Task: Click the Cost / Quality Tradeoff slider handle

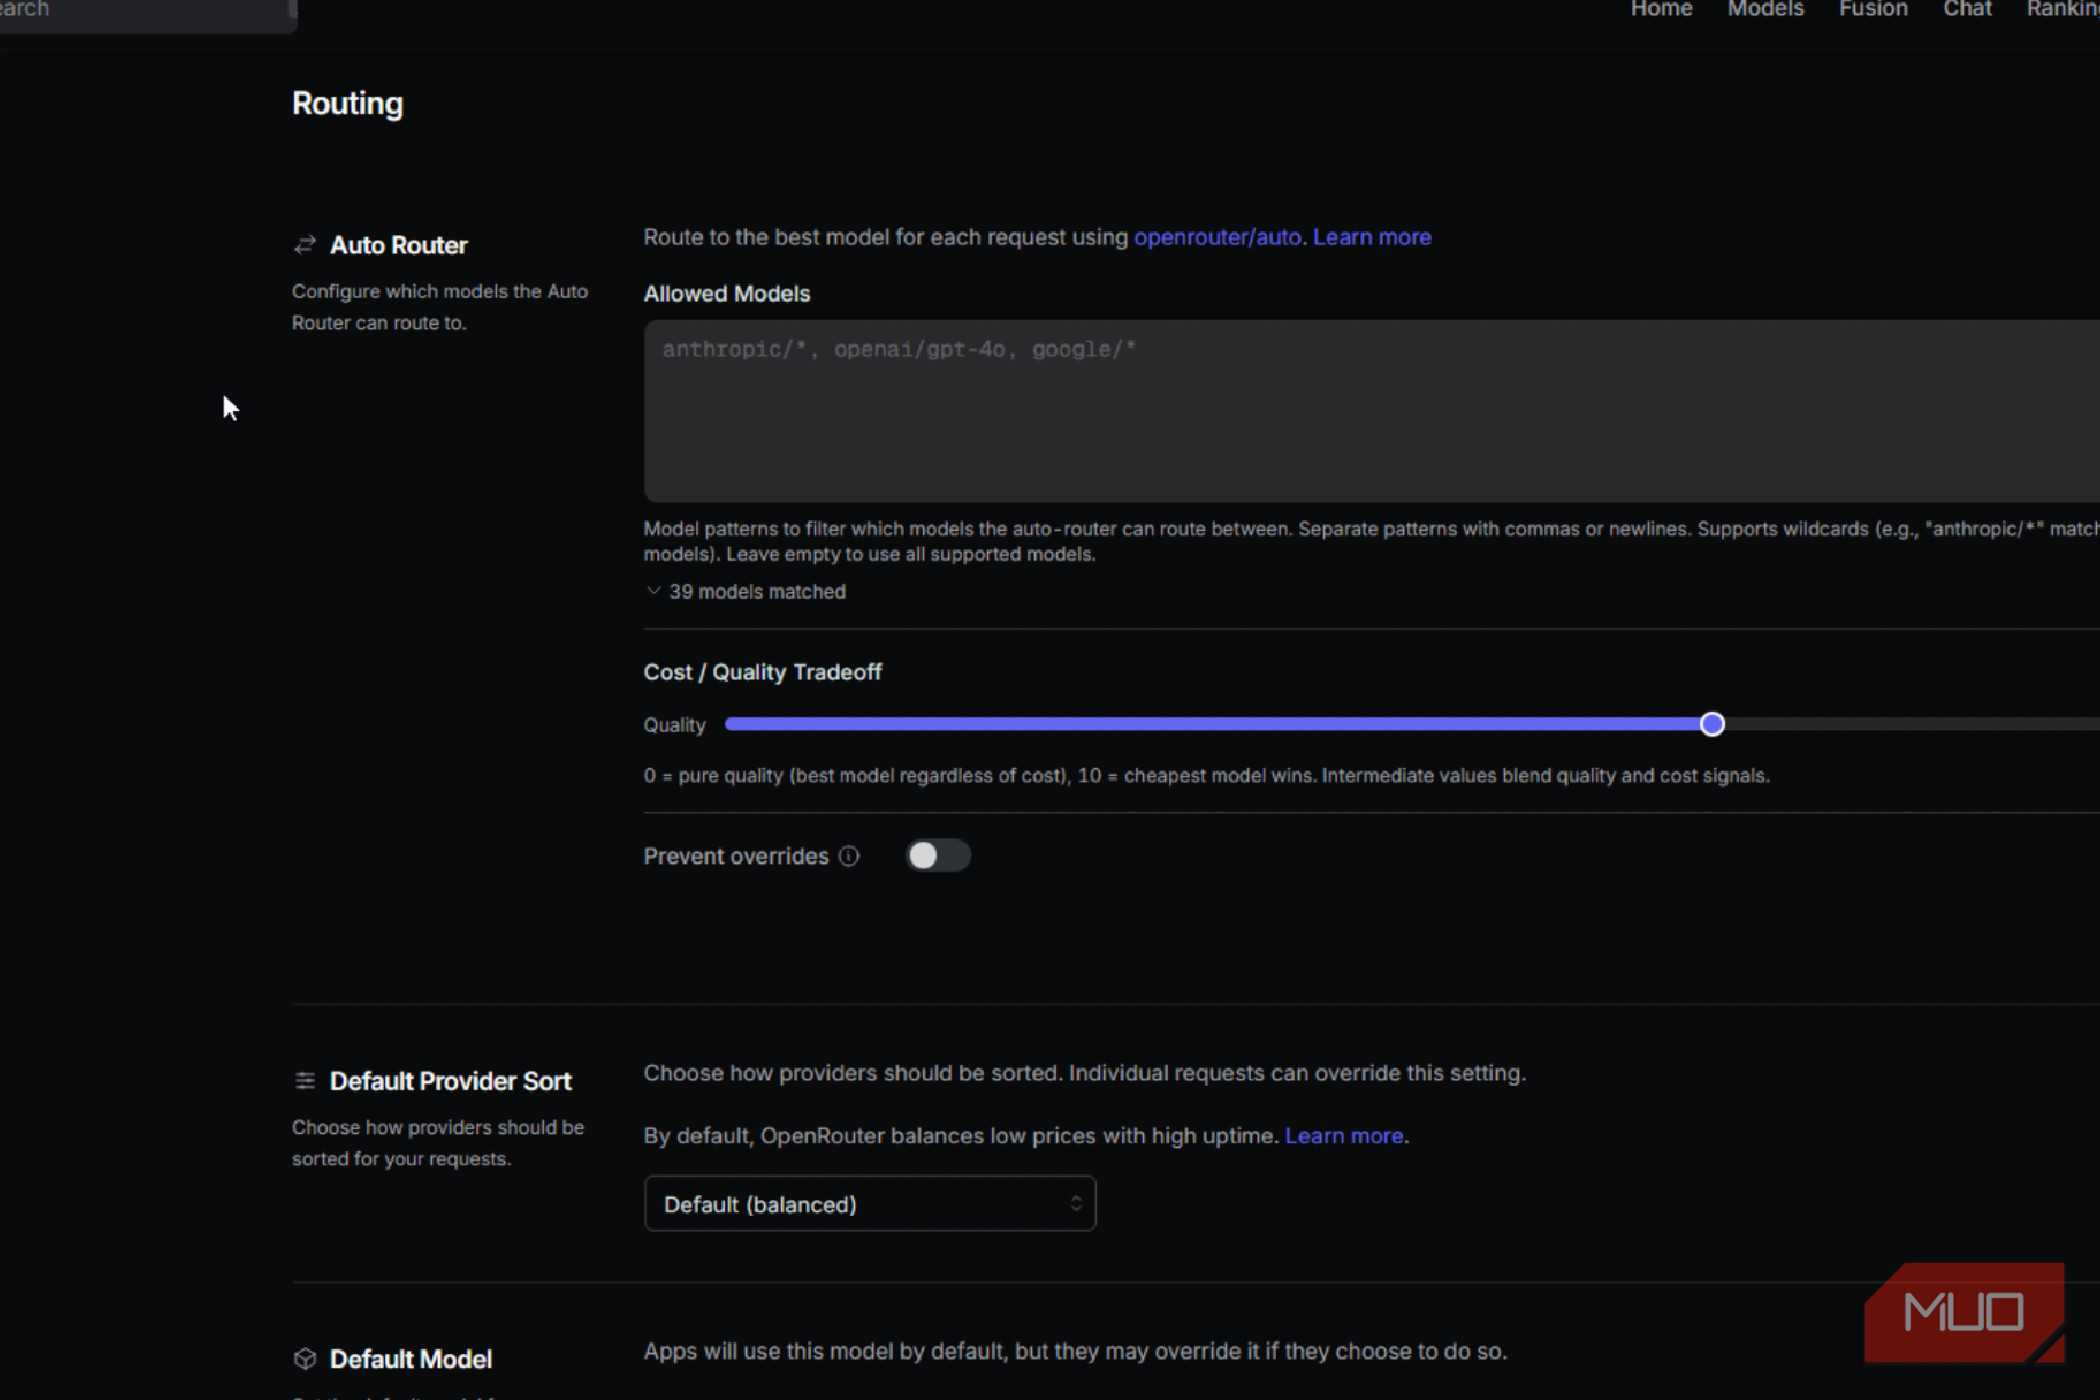Action: [x=1711, y=724]
